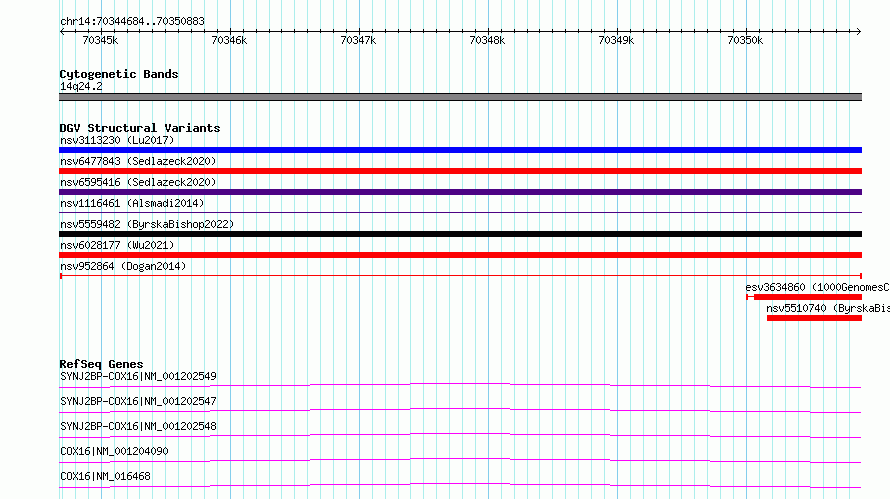Click the red nsv6028177 variant bar
This screenshot has height=499, width=890.
tap(460, 255)
